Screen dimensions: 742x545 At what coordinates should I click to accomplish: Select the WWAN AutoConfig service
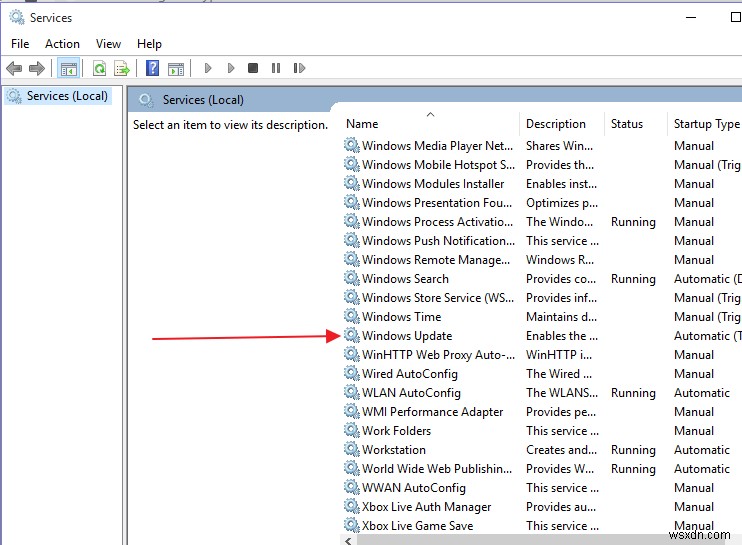tap(414, 488)
